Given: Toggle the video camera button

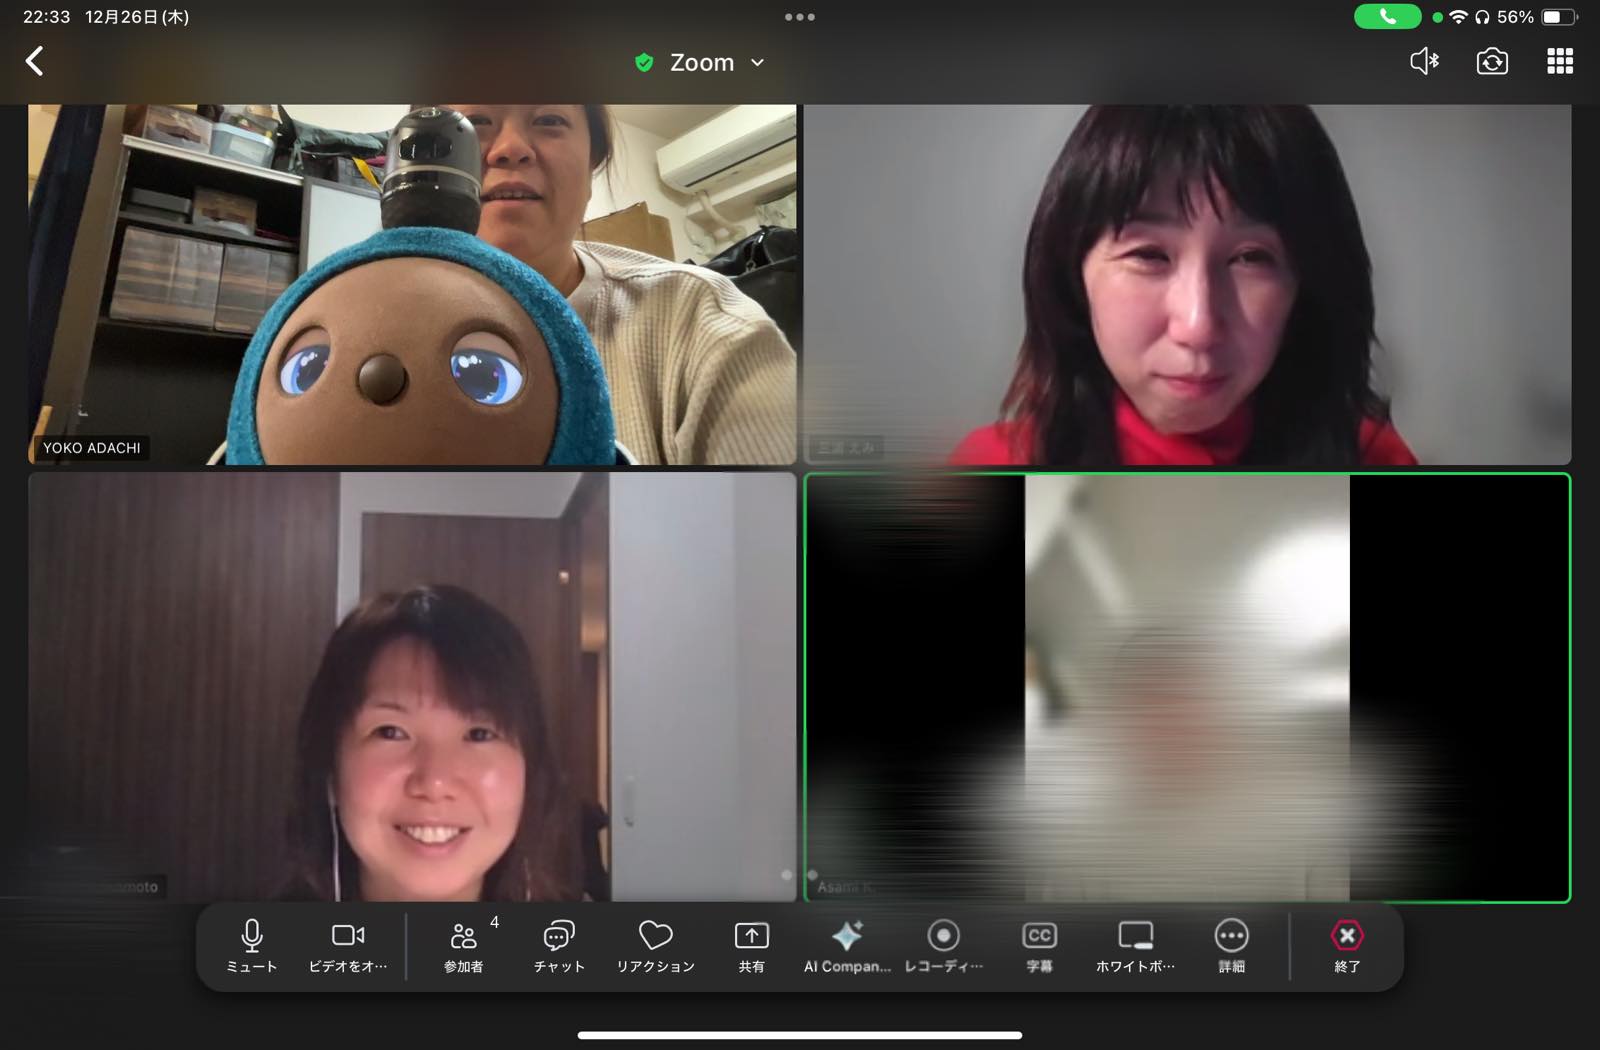Looking at the screenshot, I should click(x=348, y=945).
